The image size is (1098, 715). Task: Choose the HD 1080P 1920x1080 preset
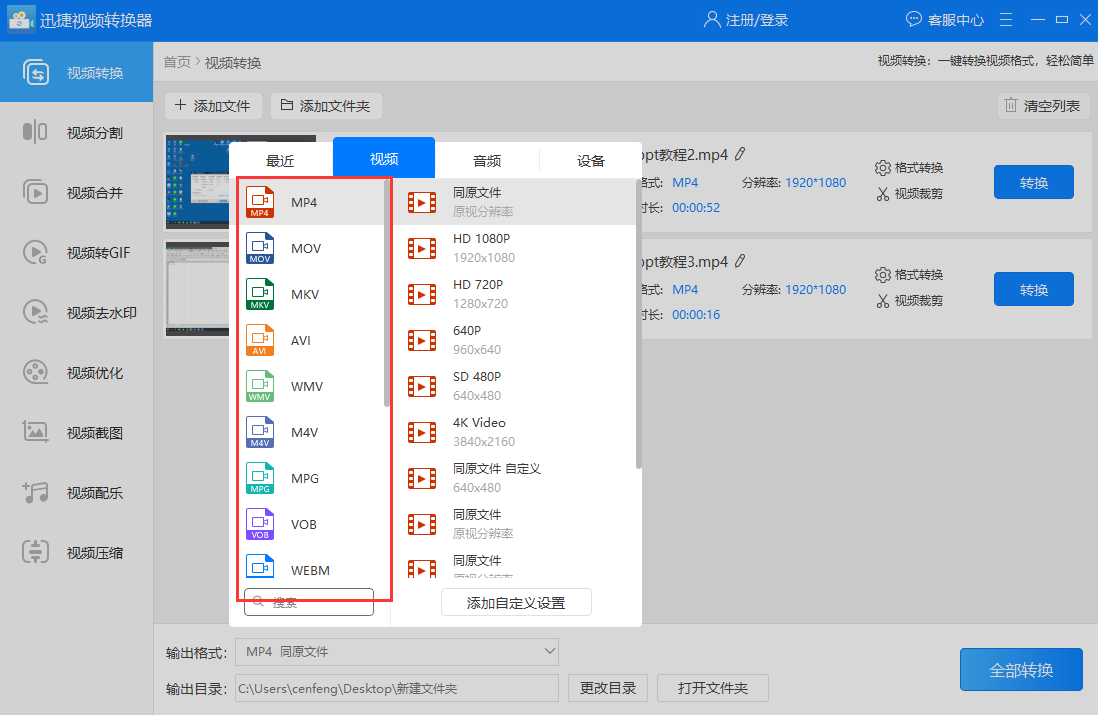click(x=515, y=248)
